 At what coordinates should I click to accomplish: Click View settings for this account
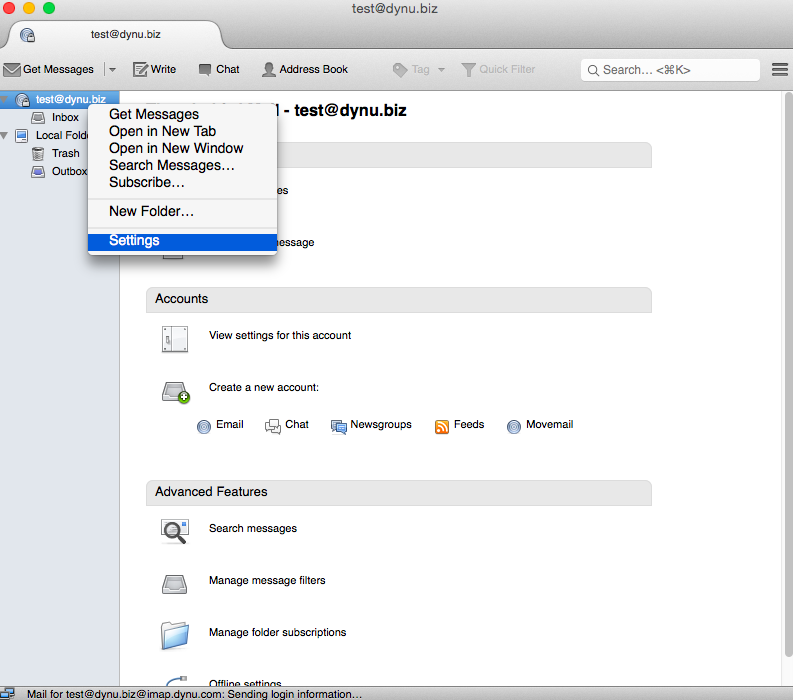280,336
